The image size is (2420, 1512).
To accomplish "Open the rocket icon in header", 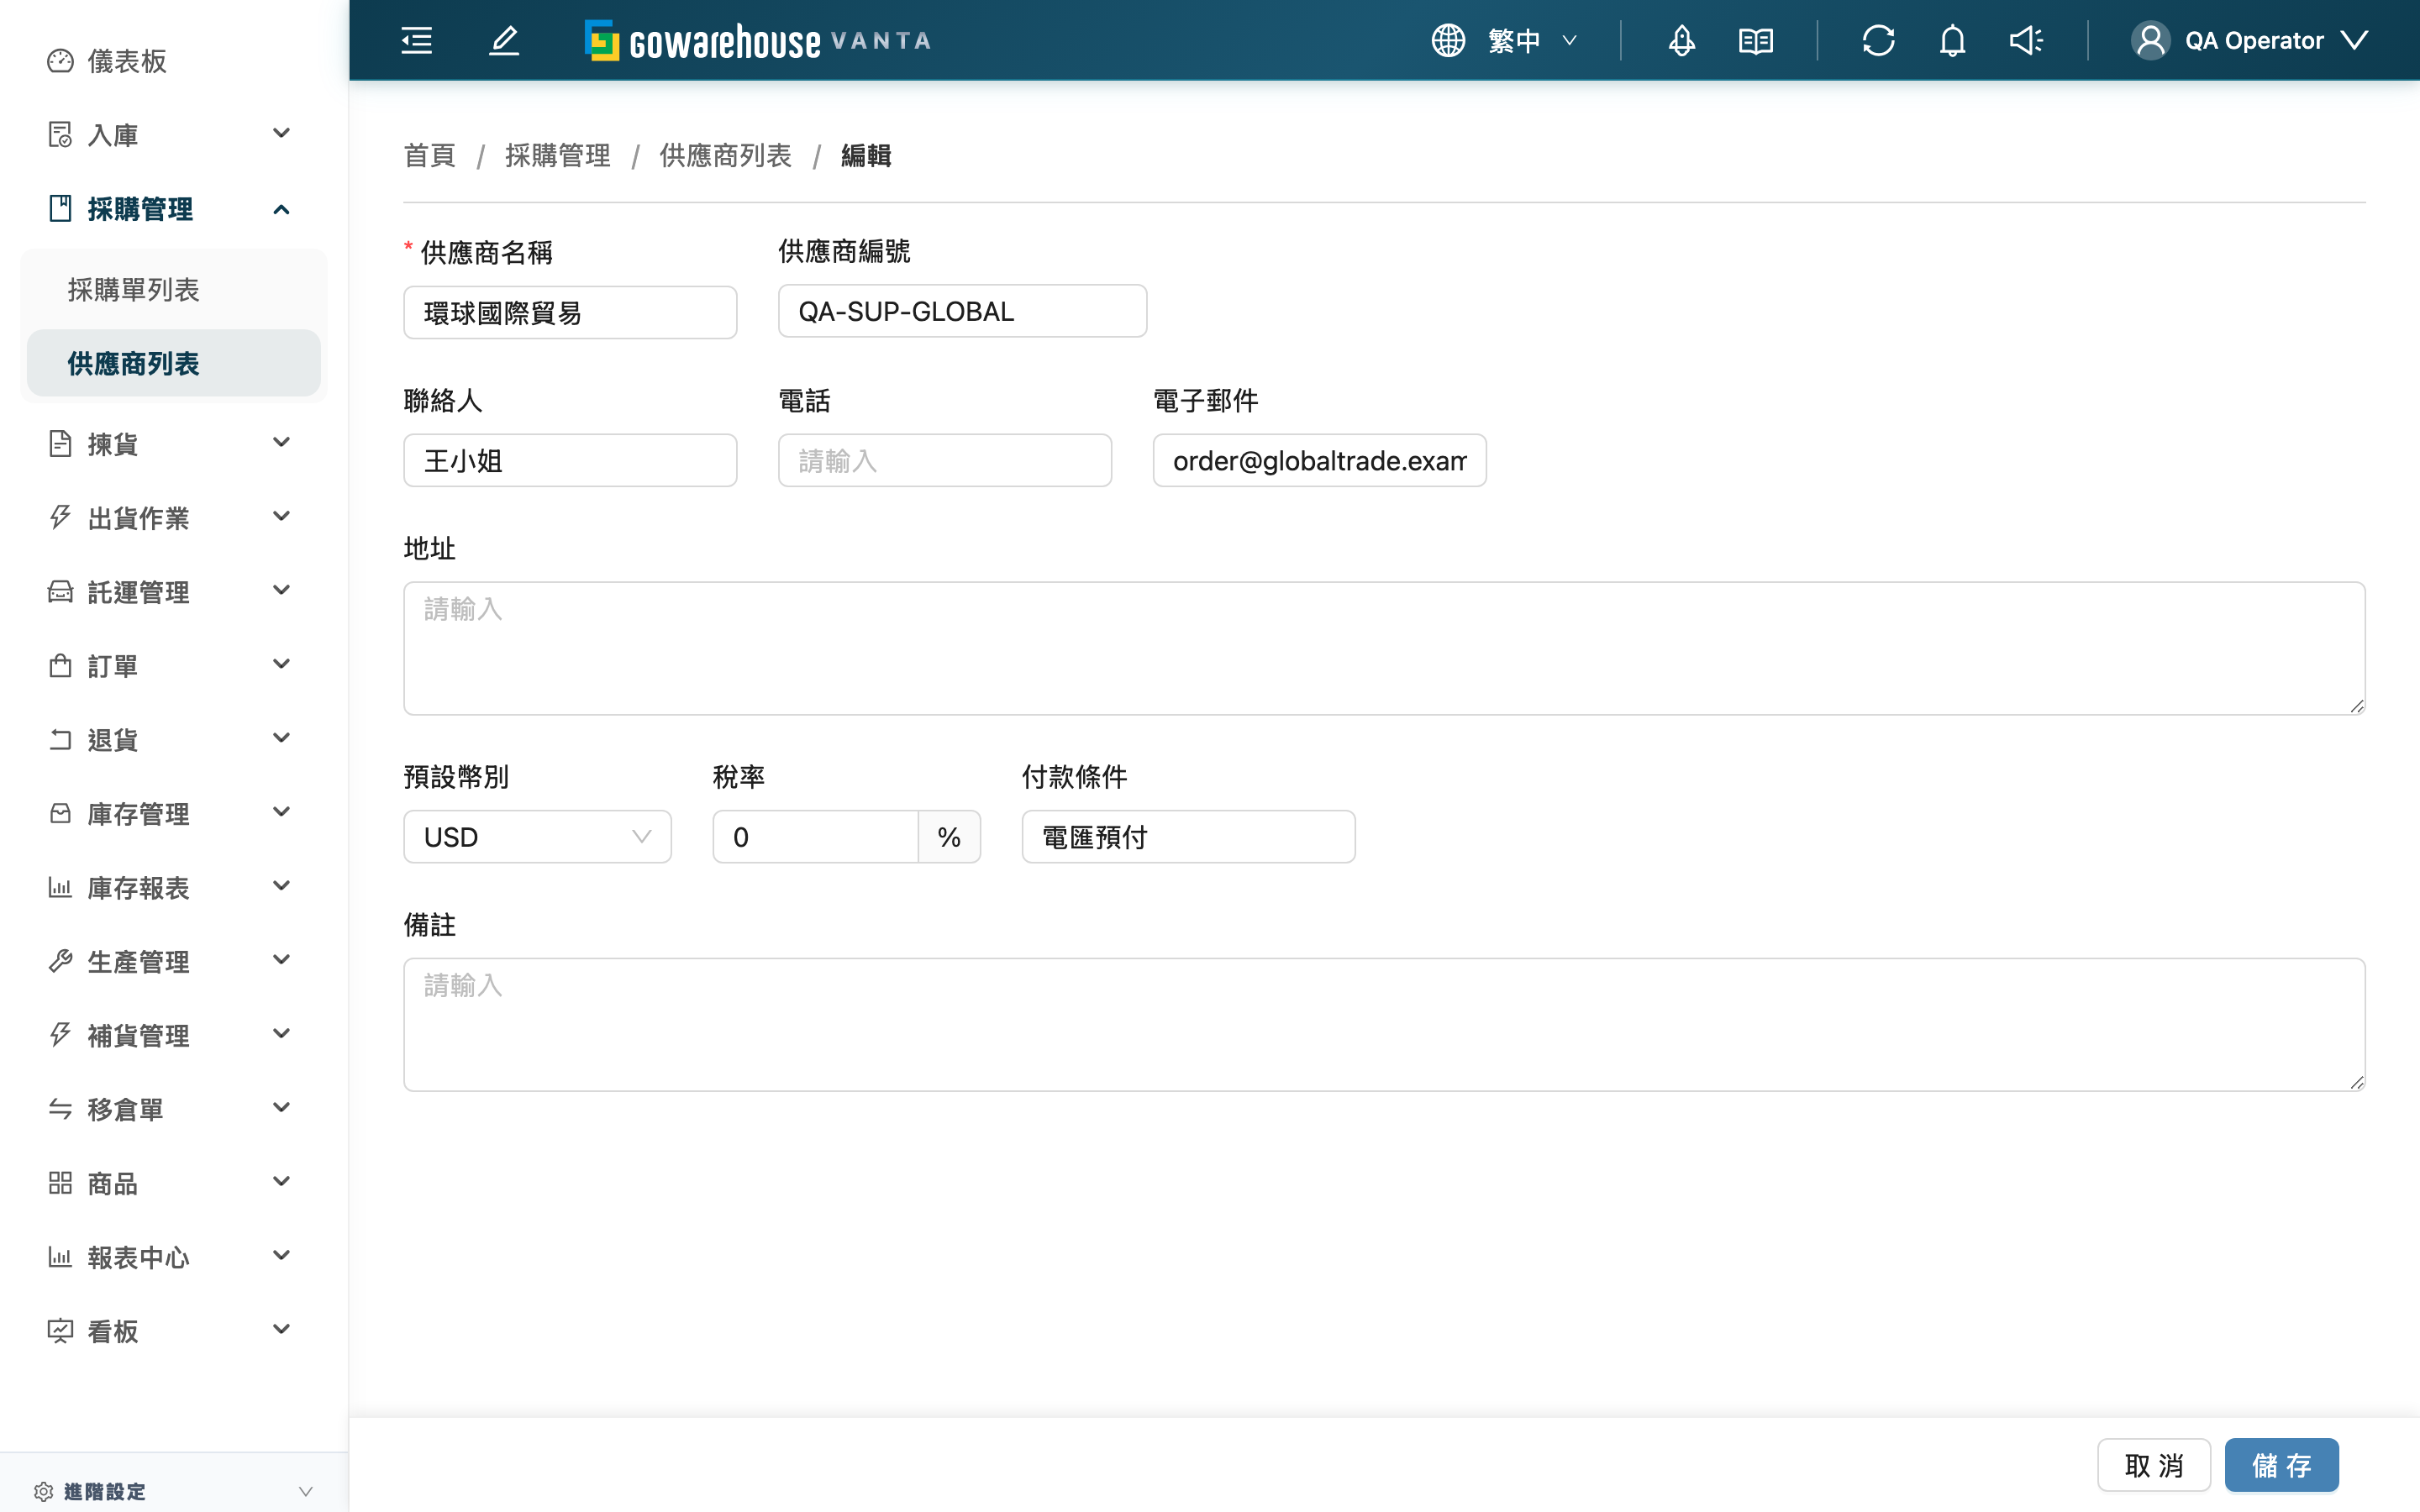I will coord(1681,40).
